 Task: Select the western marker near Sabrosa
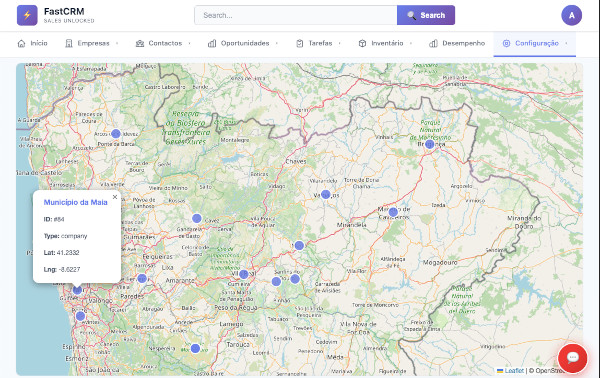pos(276,282)
